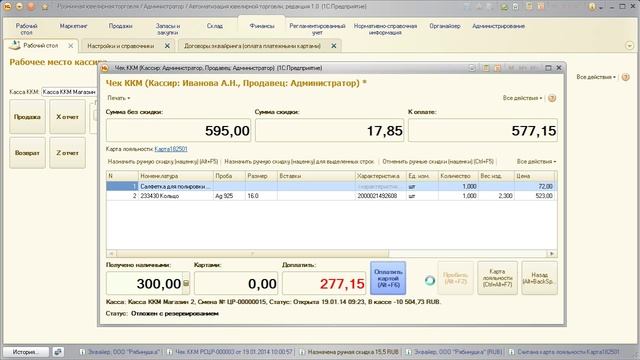Open the Финансы section

click(x=262, y=26)
